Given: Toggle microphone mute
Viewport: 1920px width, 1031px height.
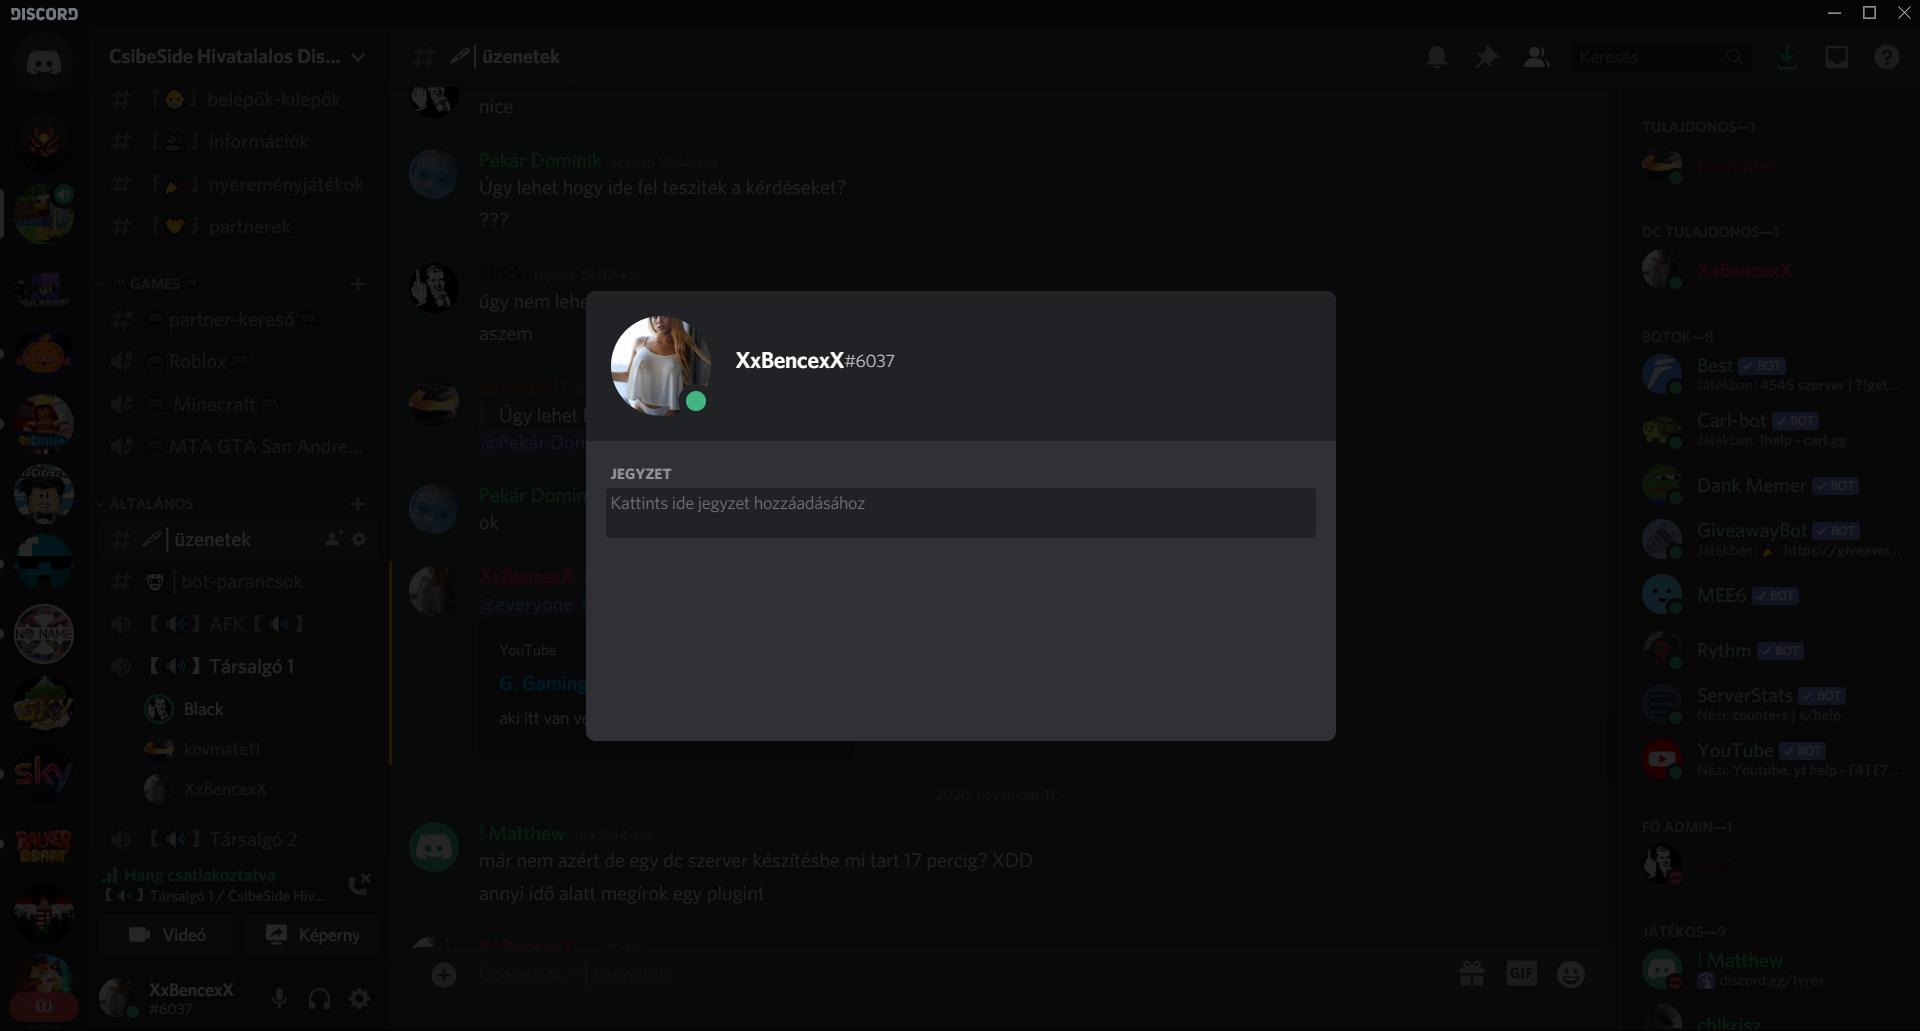Looking at the screenshot, I should point(280,998).
